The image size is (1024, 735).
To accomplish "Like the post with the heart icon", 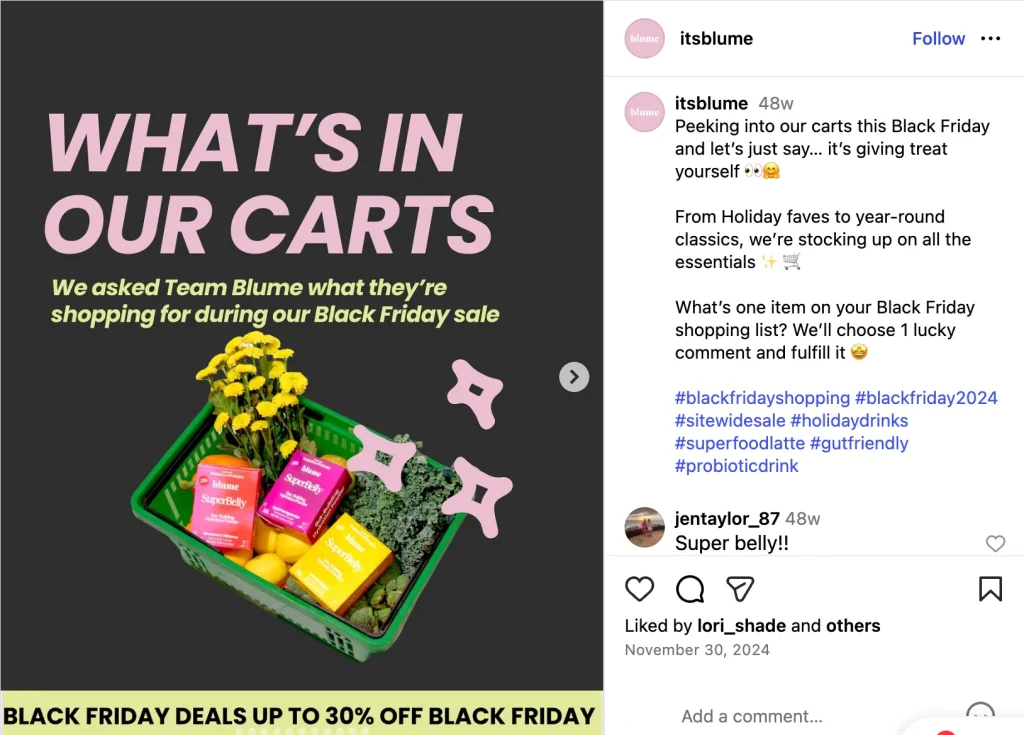I will click(639, 589).
